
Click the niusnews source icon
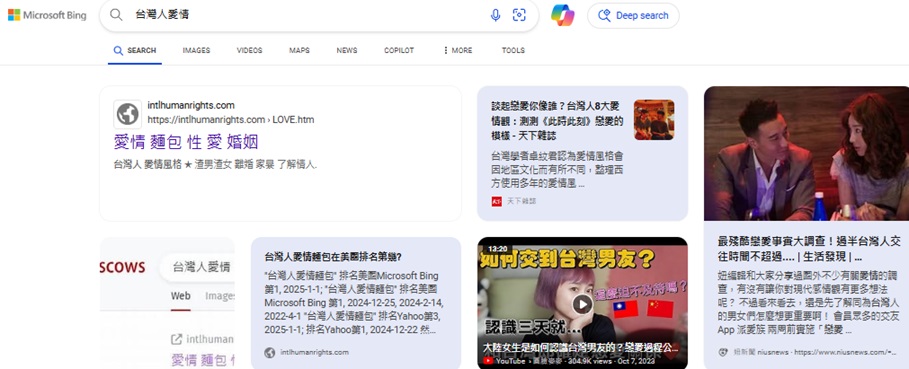coord(723,352)
